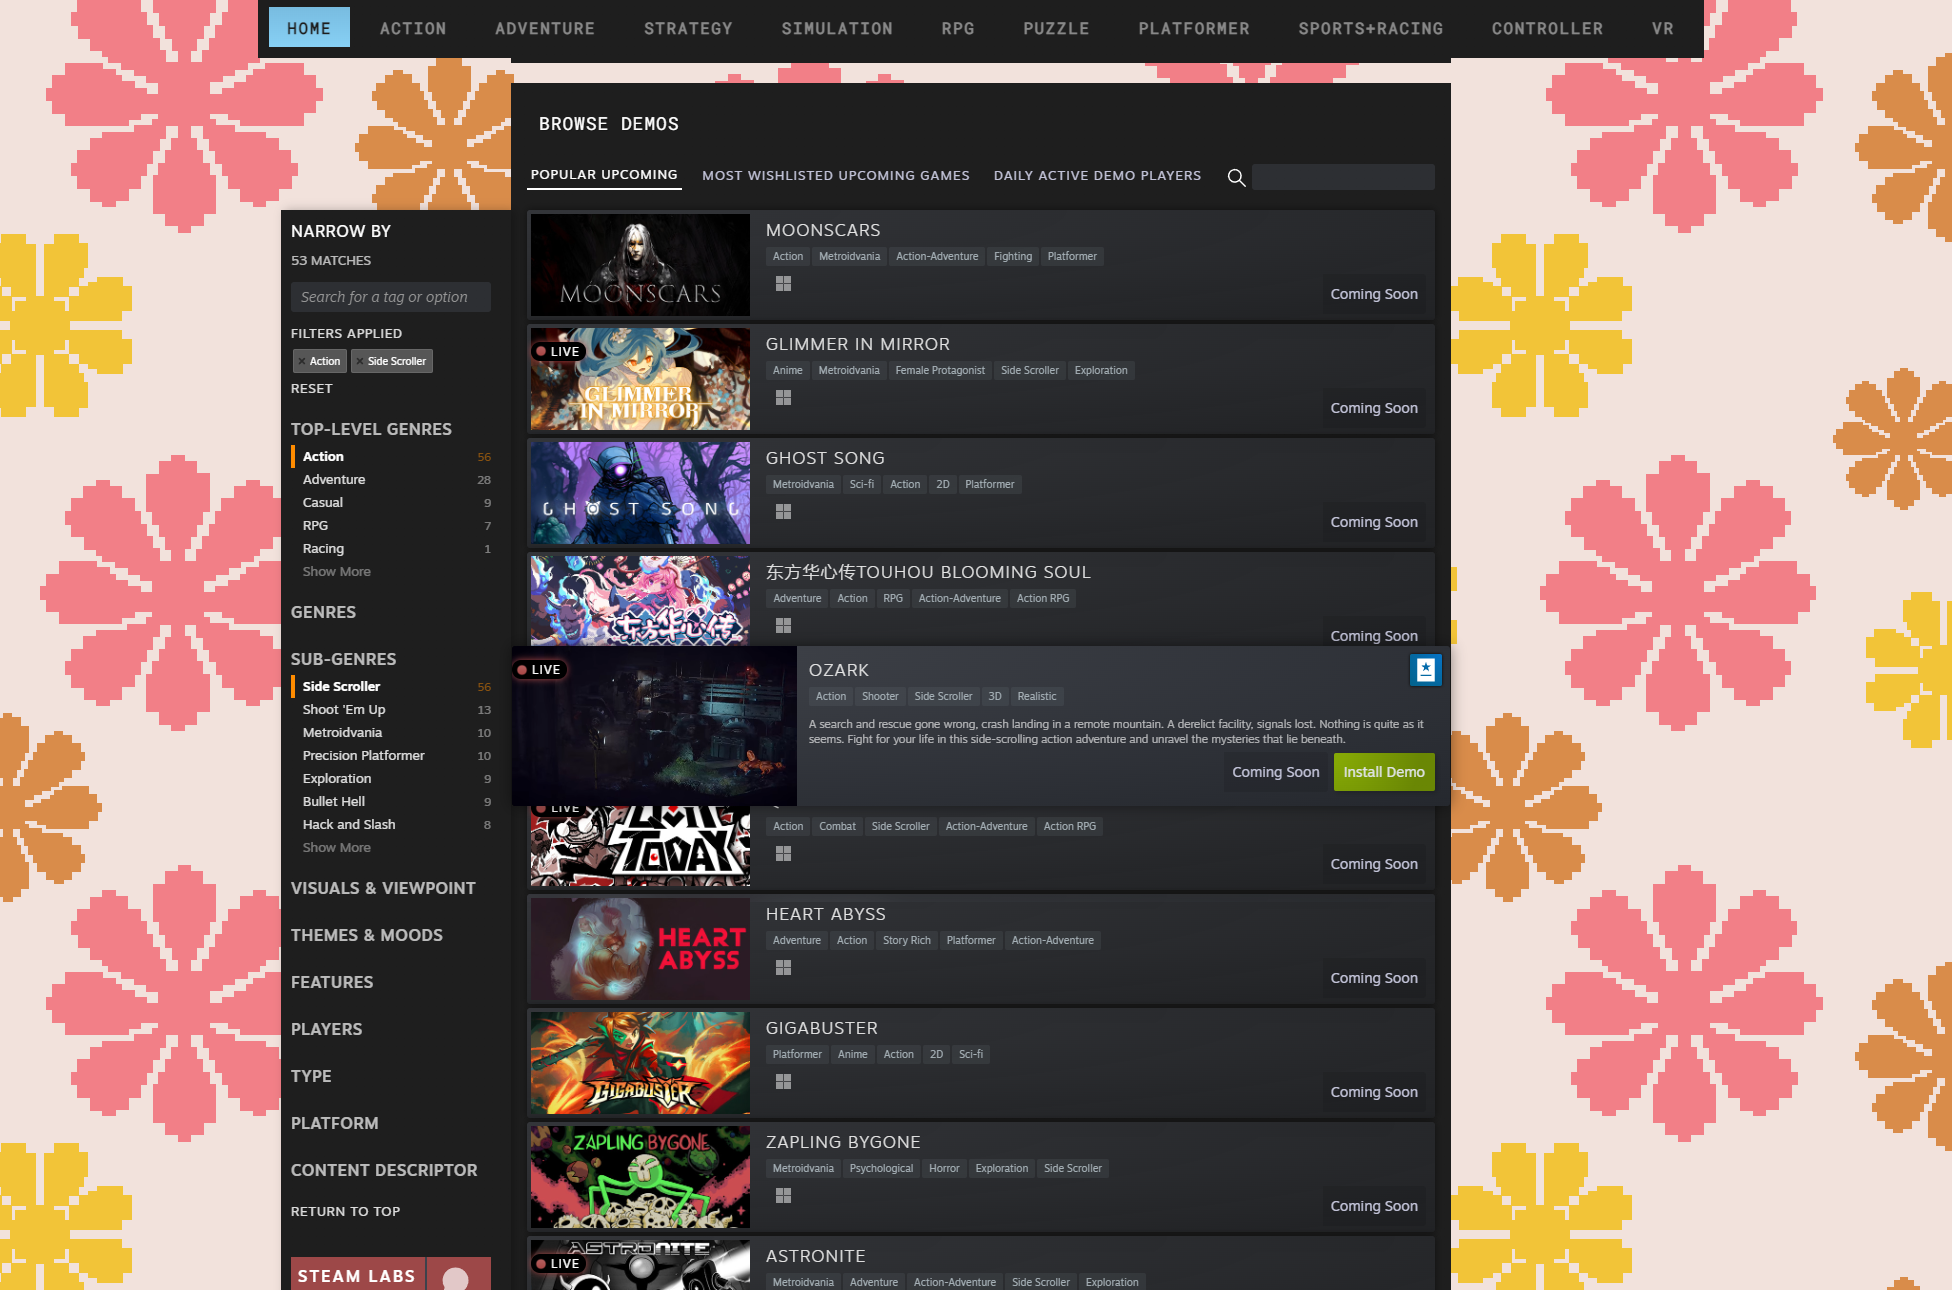Click the Search for a tag field
1952x1290 pixels.
coord(390,297)
